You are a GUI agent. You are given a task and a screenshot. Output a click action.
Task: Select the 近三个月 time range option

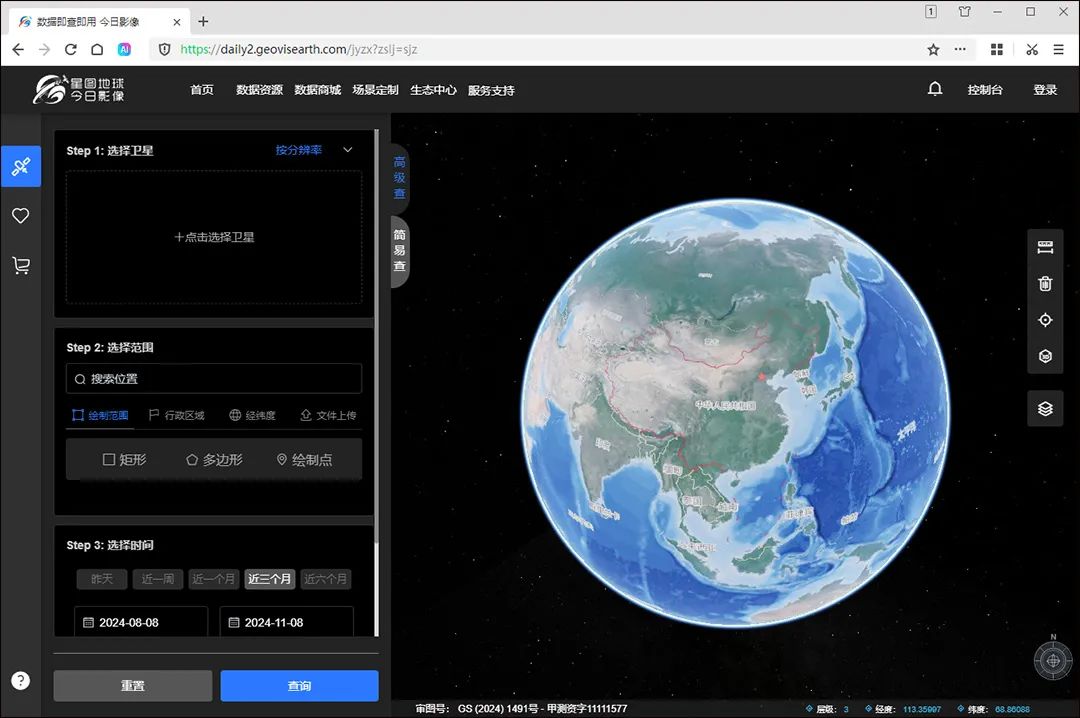pyautogui.click(x=269, y=579)
